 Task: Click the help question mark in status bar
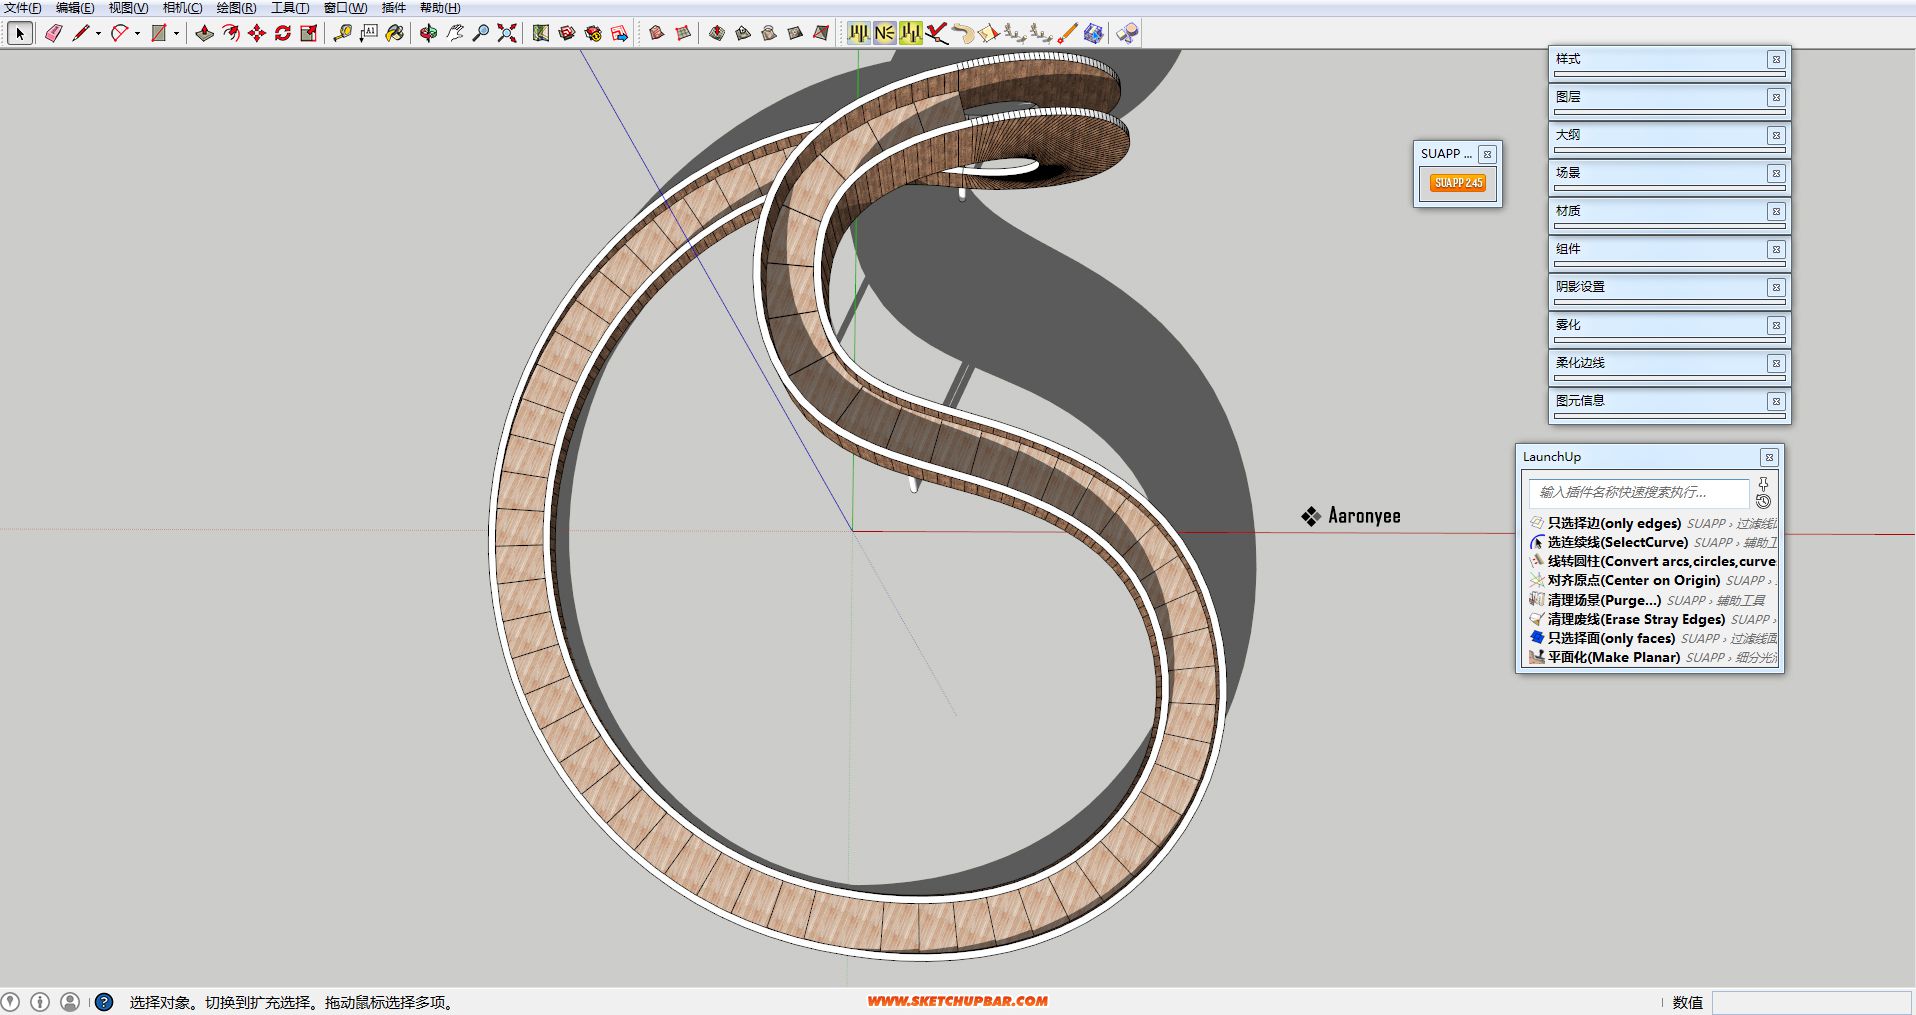pos(104,1002)
